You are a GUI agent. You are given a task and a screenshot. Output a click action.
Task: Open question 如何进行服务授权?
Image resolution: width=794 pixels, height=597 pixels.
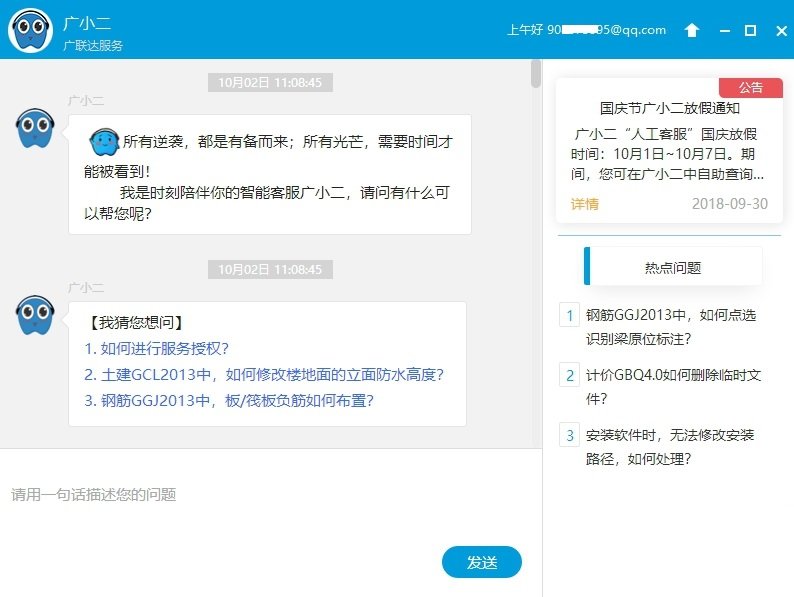pos(156,348)
